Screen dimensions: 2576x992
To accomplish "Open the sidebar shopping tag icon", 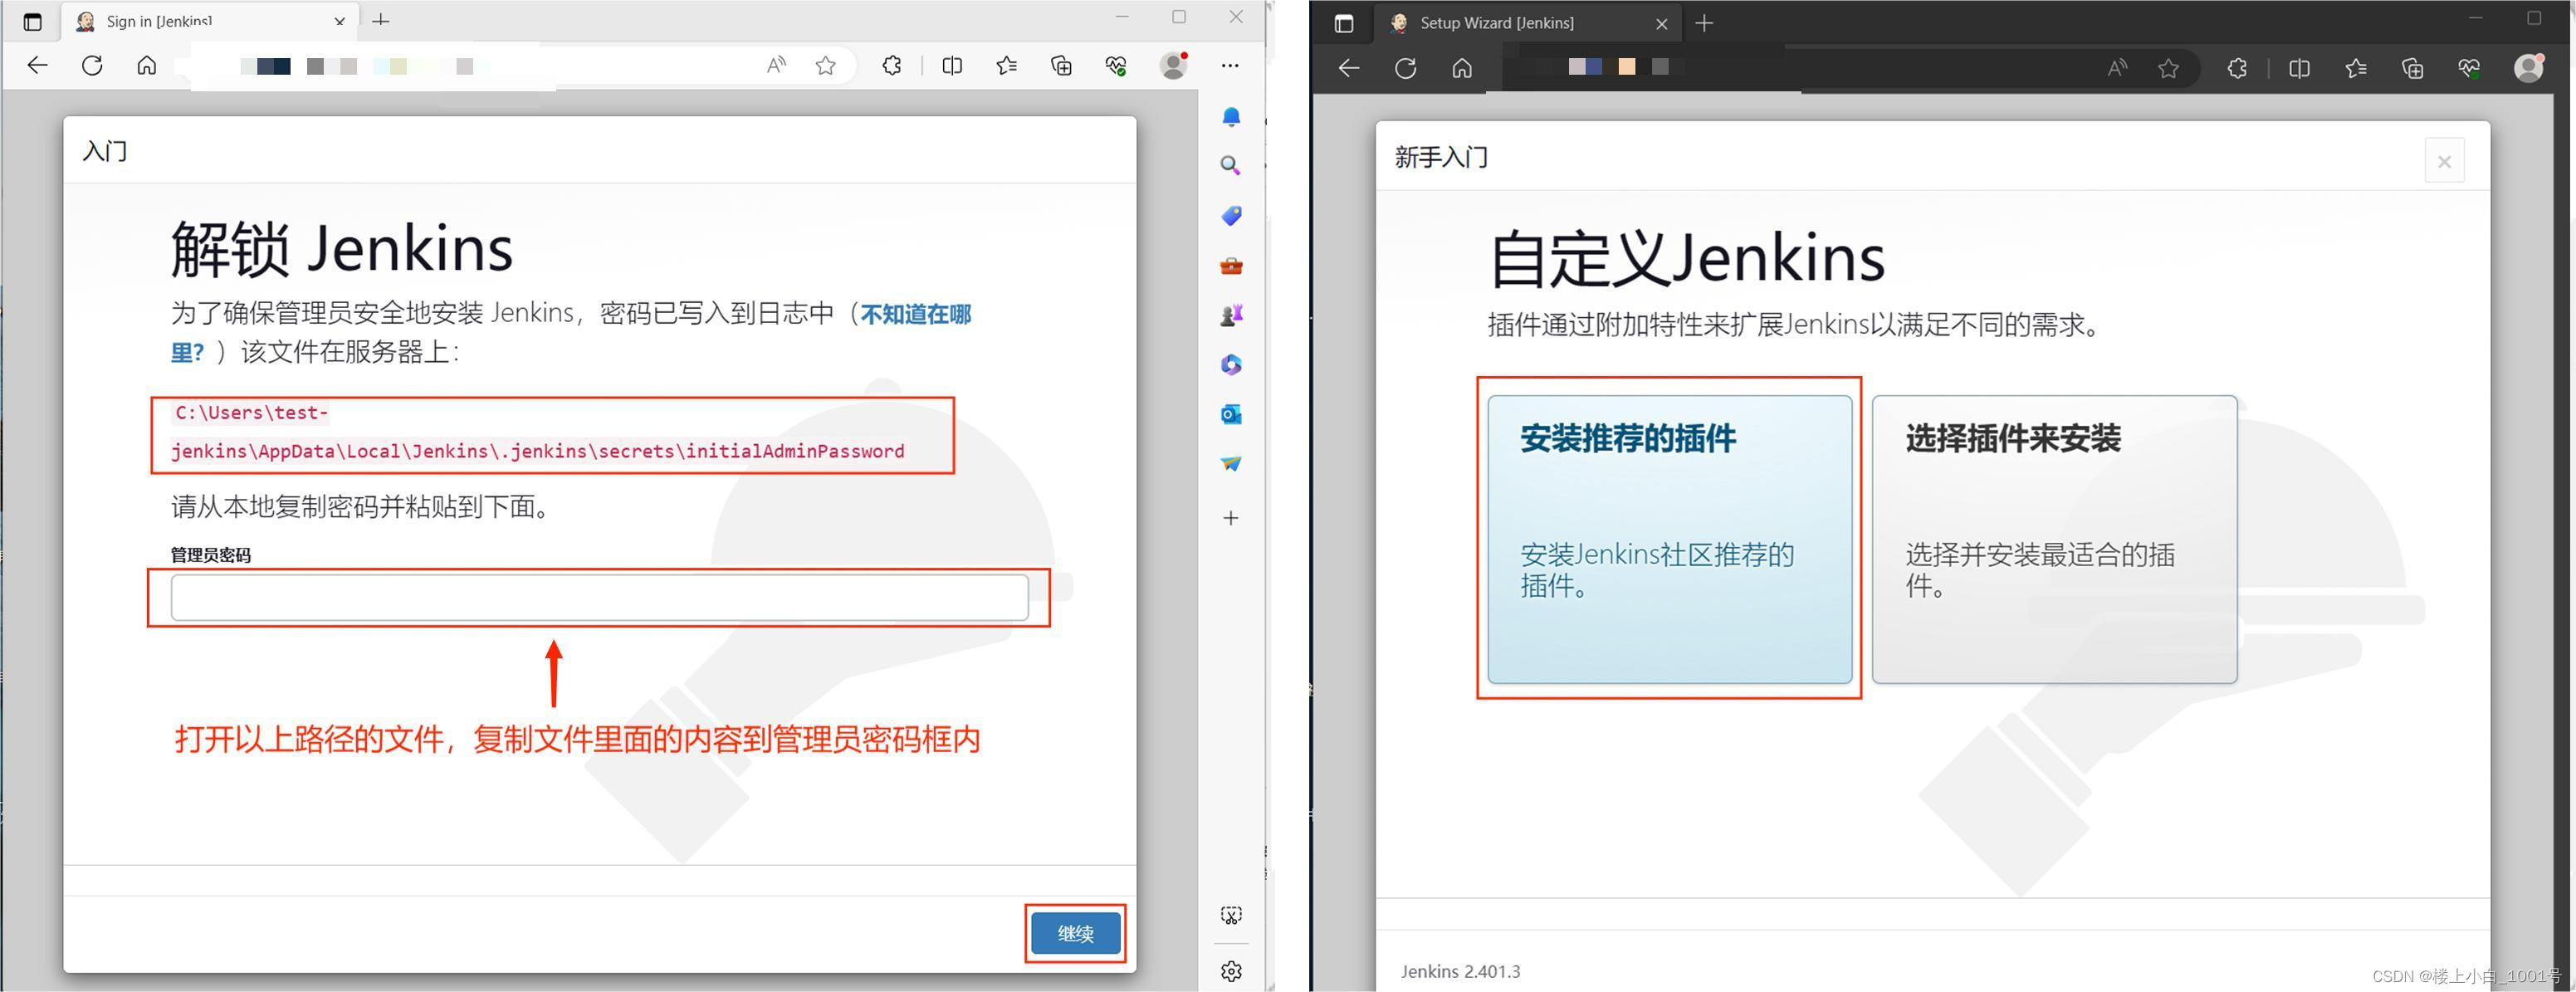I will (x=1231, y=216).
